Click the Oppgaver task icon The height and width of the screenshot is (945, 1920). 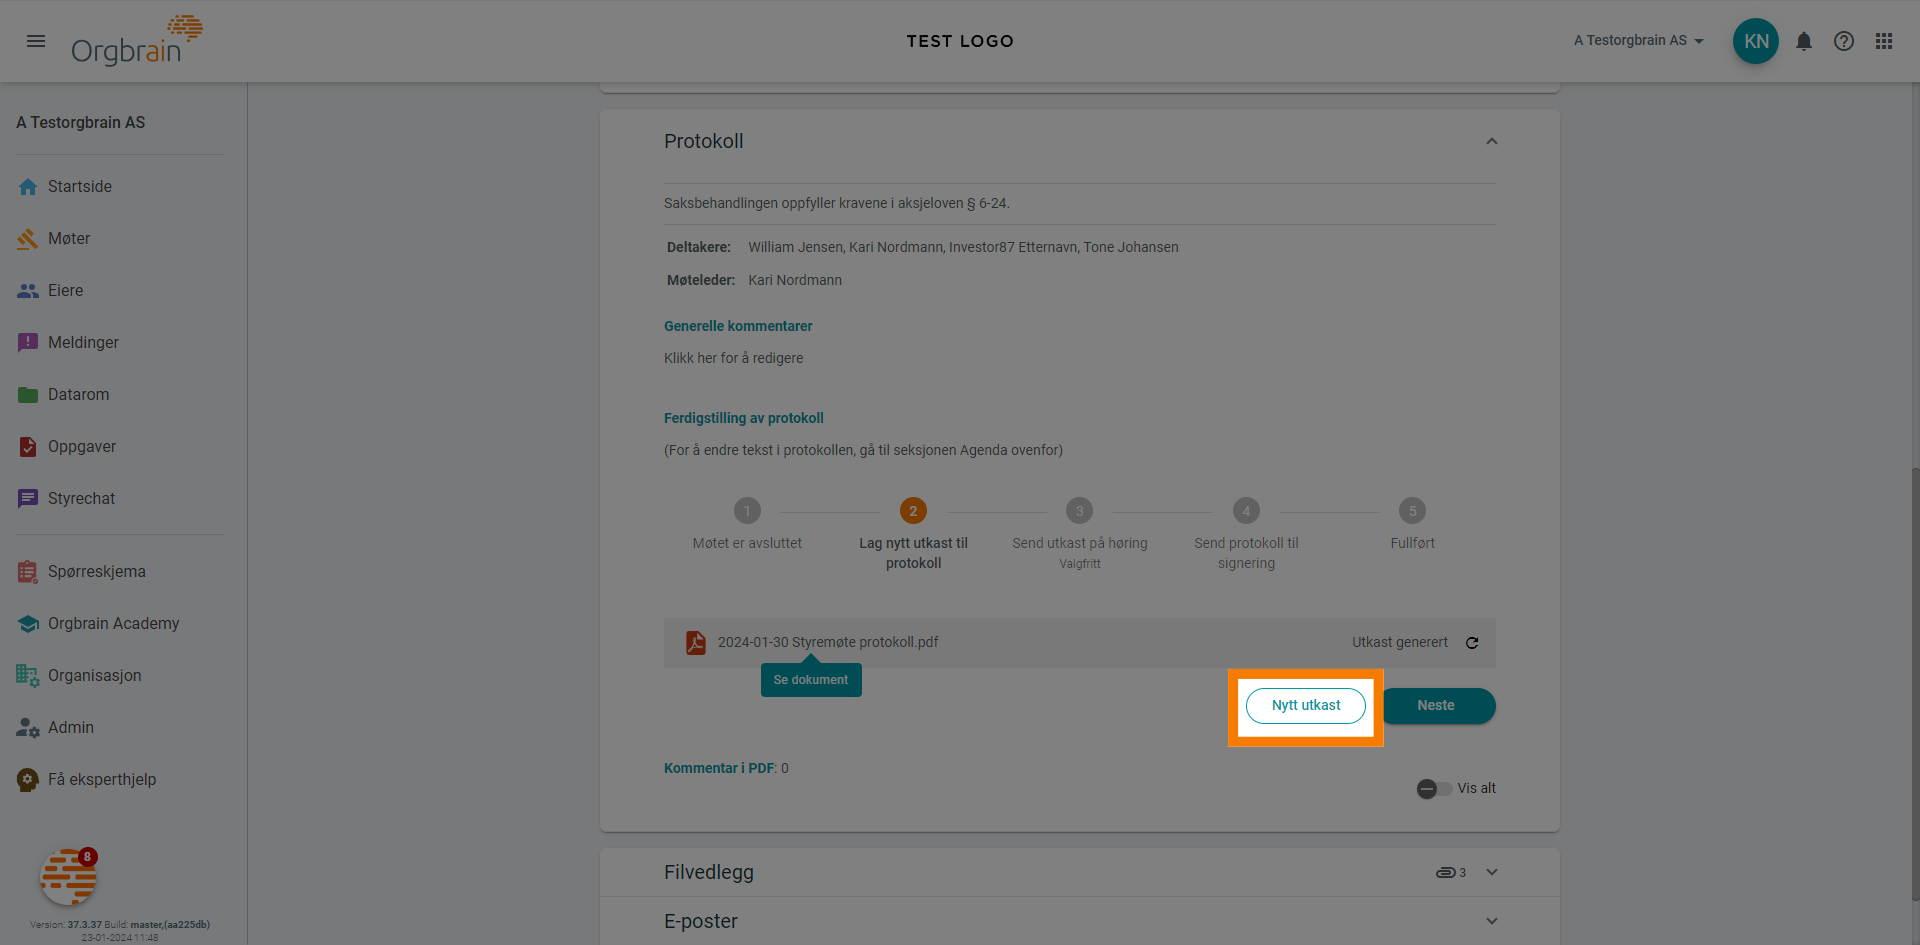click(x=28, y=447)
